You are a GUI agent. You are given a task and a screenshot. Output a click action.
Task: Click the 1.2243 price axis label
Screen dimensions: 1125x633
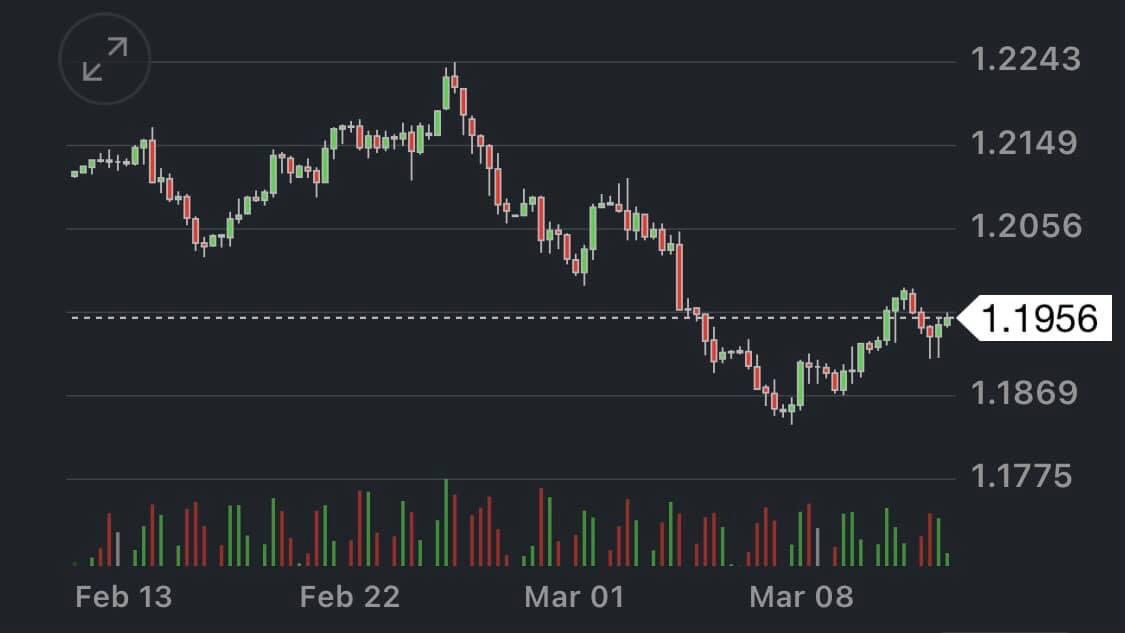click(x=1026, y=60)
